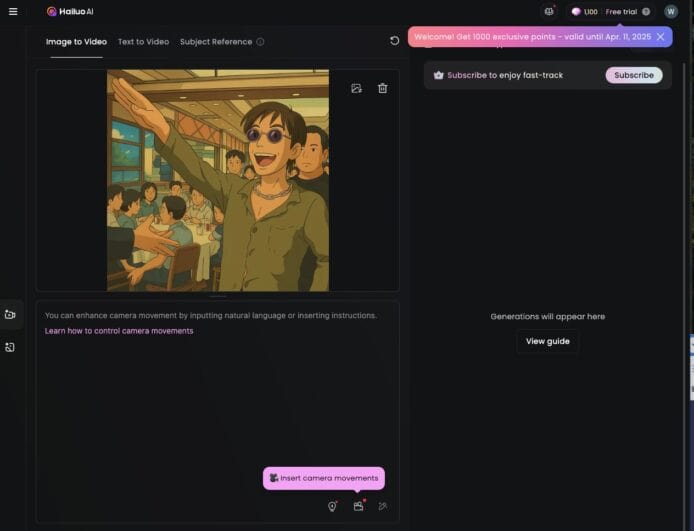Open the user avatar W

point(671,12)
